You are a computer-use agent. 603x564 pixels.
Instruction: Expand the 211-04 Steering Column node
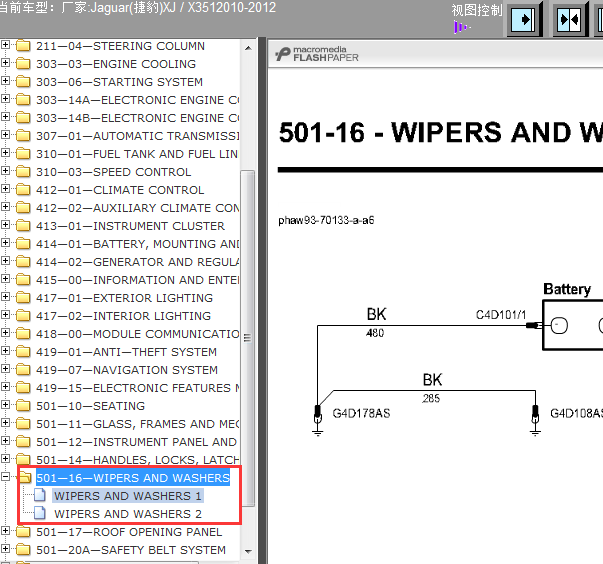[x=5, y=45]
